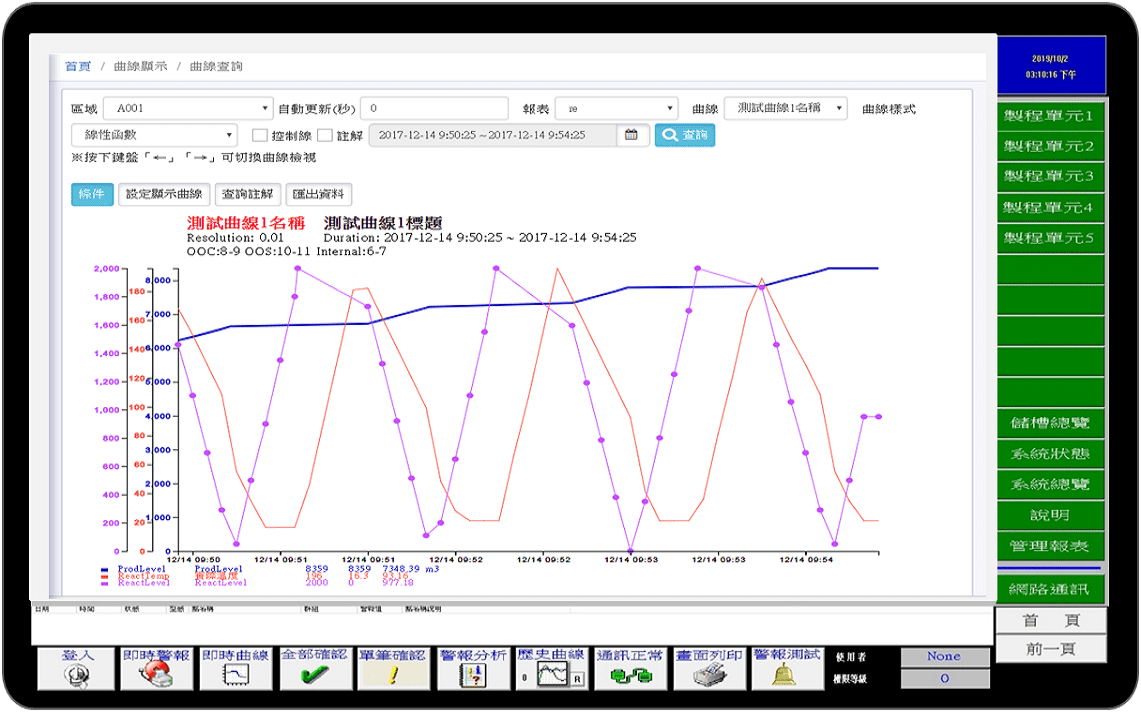Click the 匯出資料 export button
1141x712 pixels.
(319, 194)
